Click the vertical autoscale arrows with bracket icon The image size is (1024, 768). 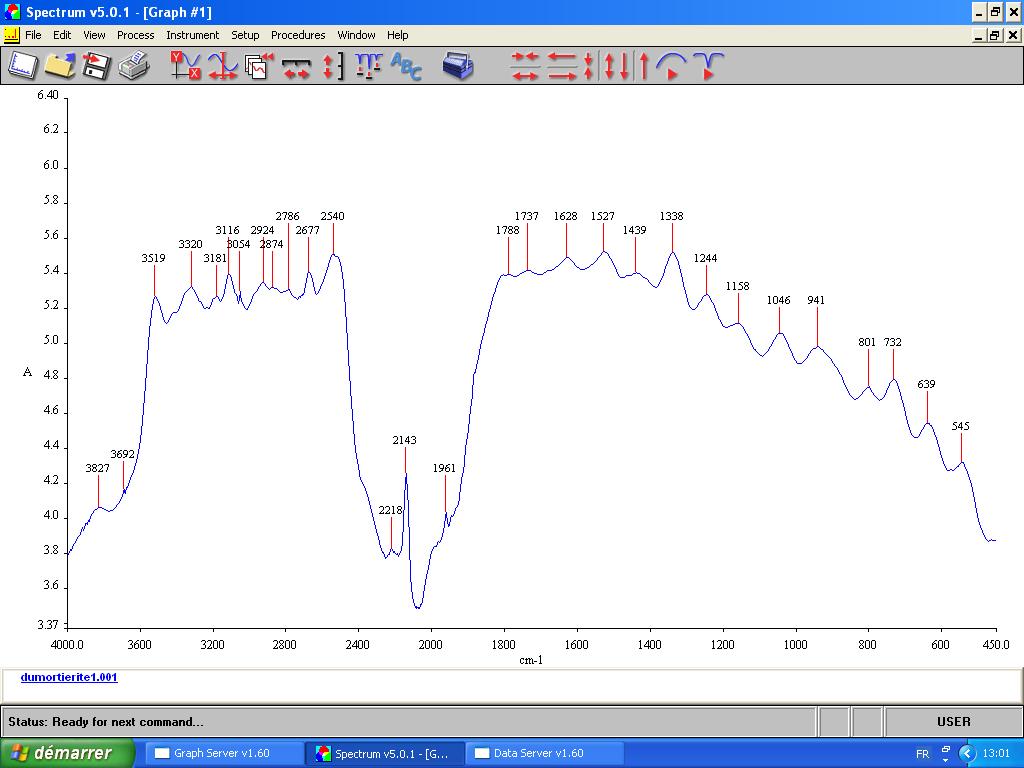coord(333,66)
